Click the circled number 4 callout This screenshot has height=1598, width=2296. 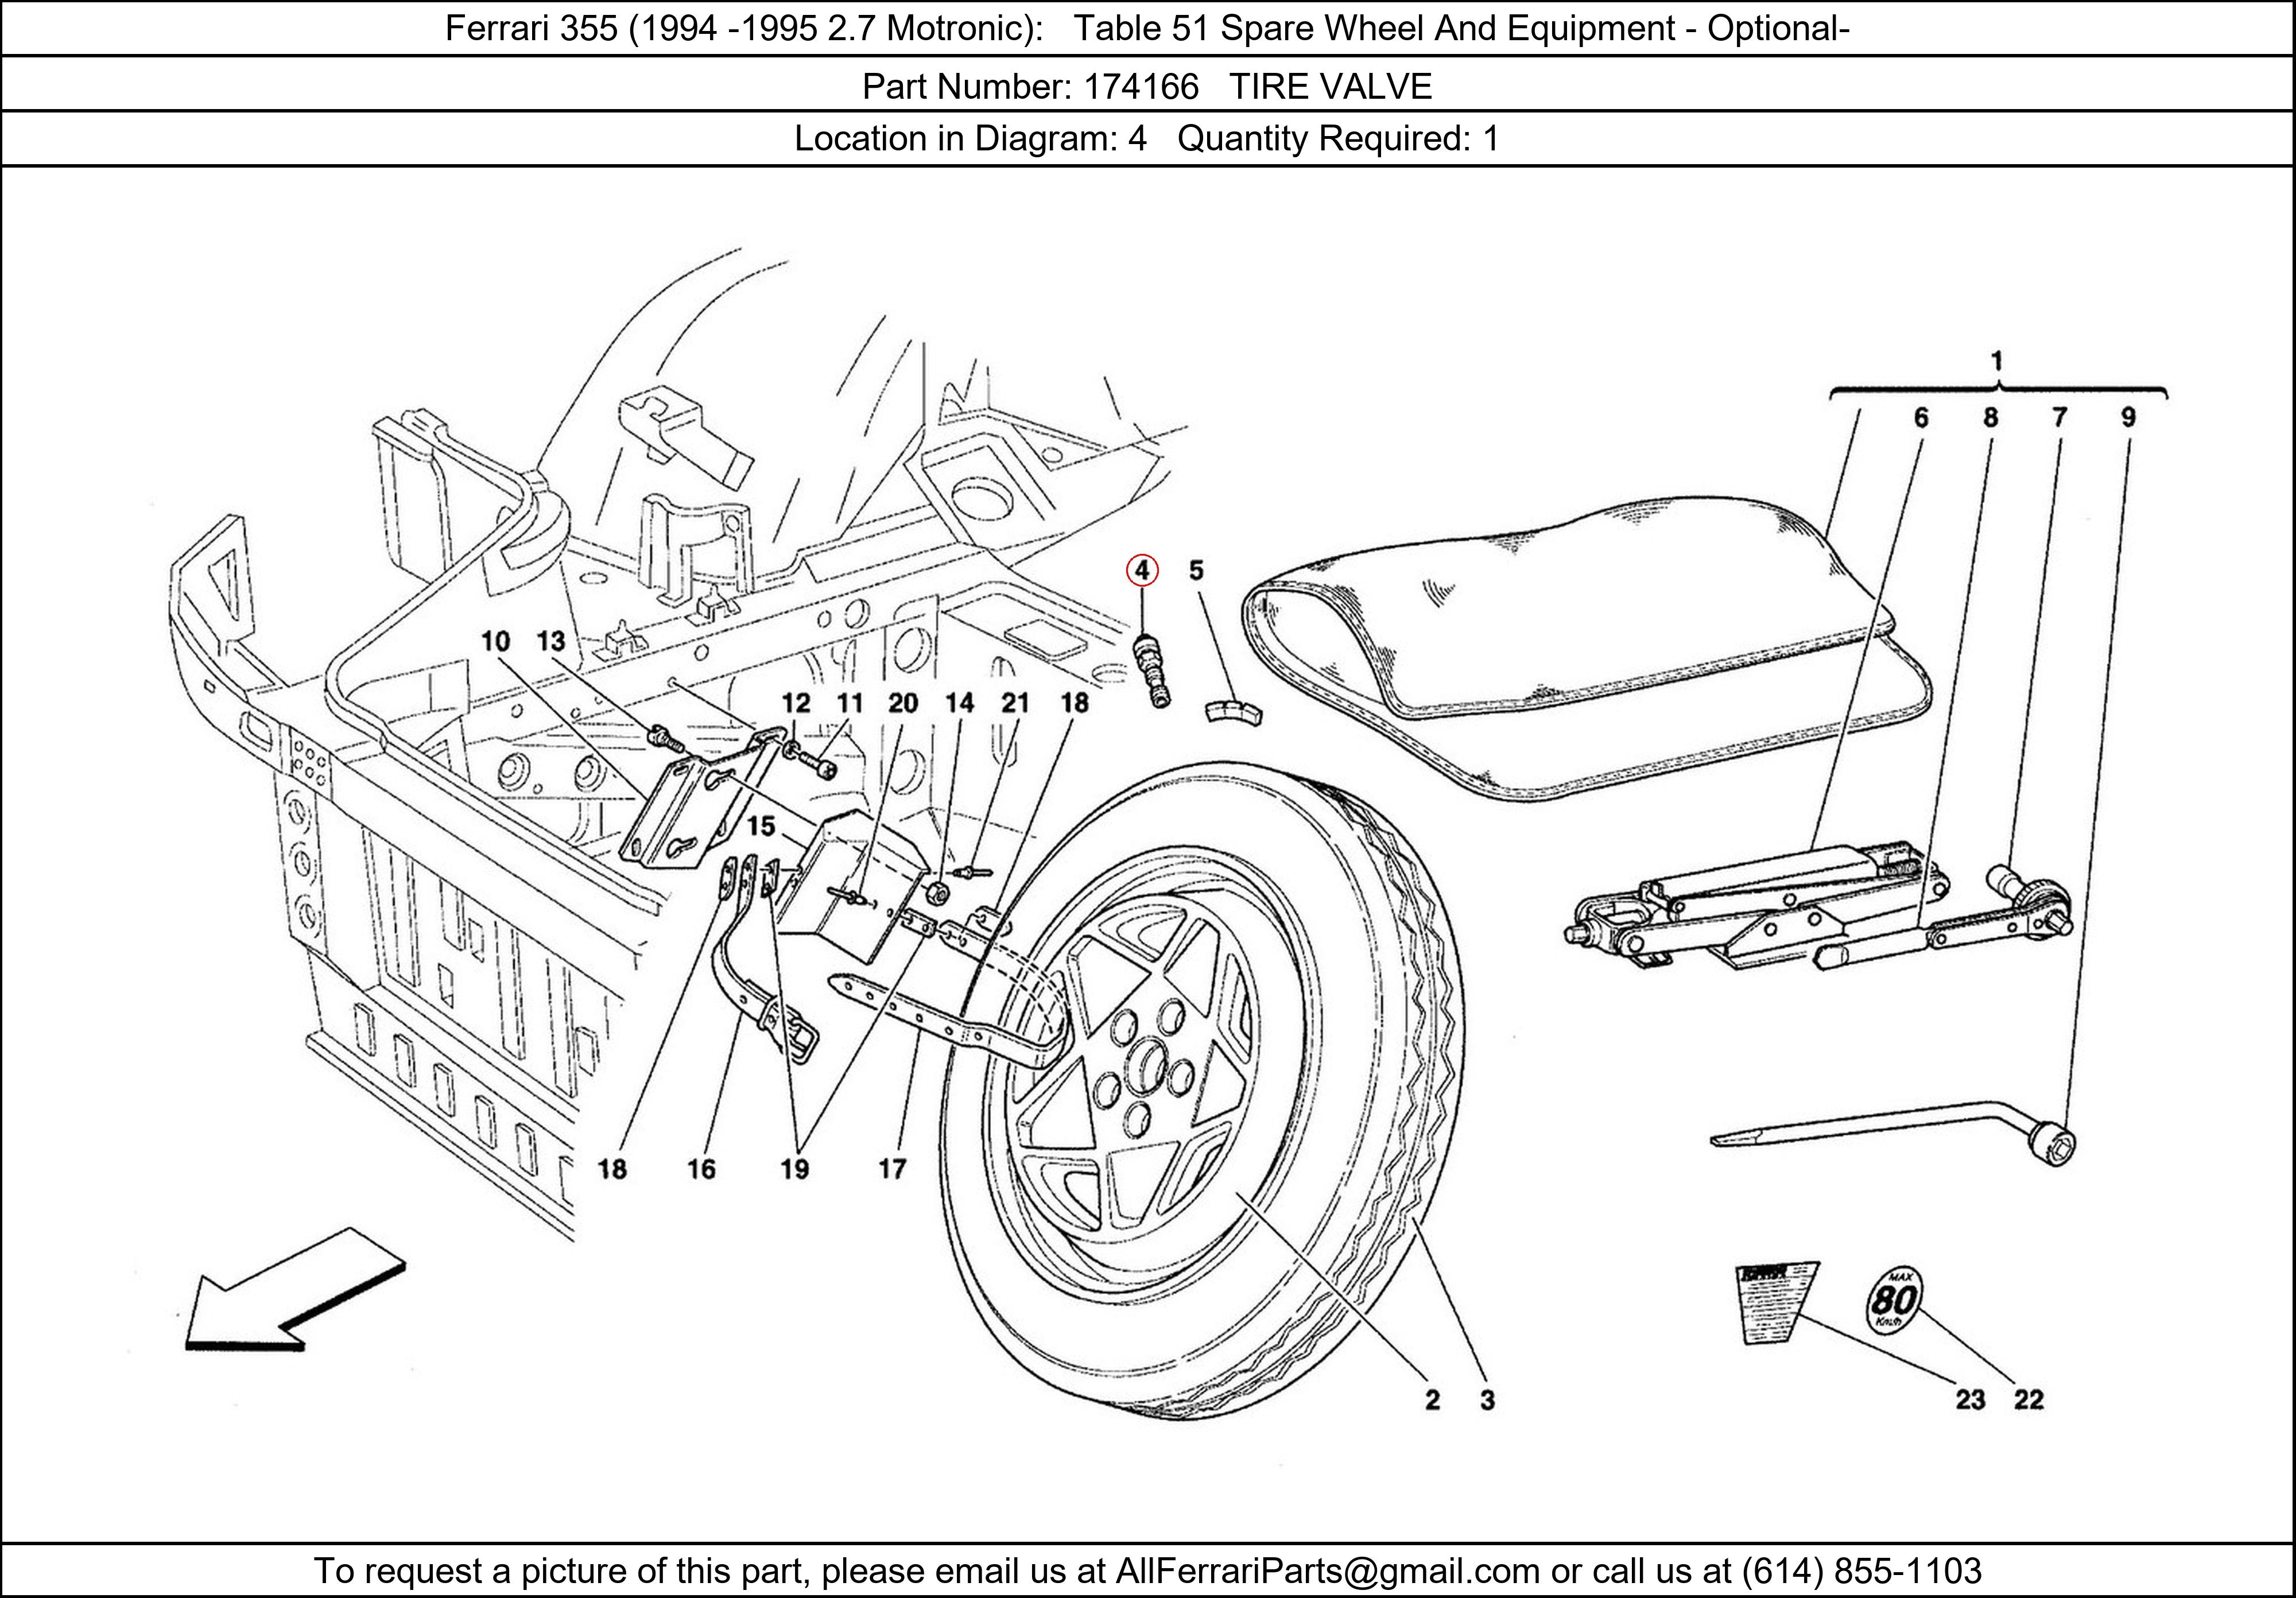click(x=1142, y=571)
